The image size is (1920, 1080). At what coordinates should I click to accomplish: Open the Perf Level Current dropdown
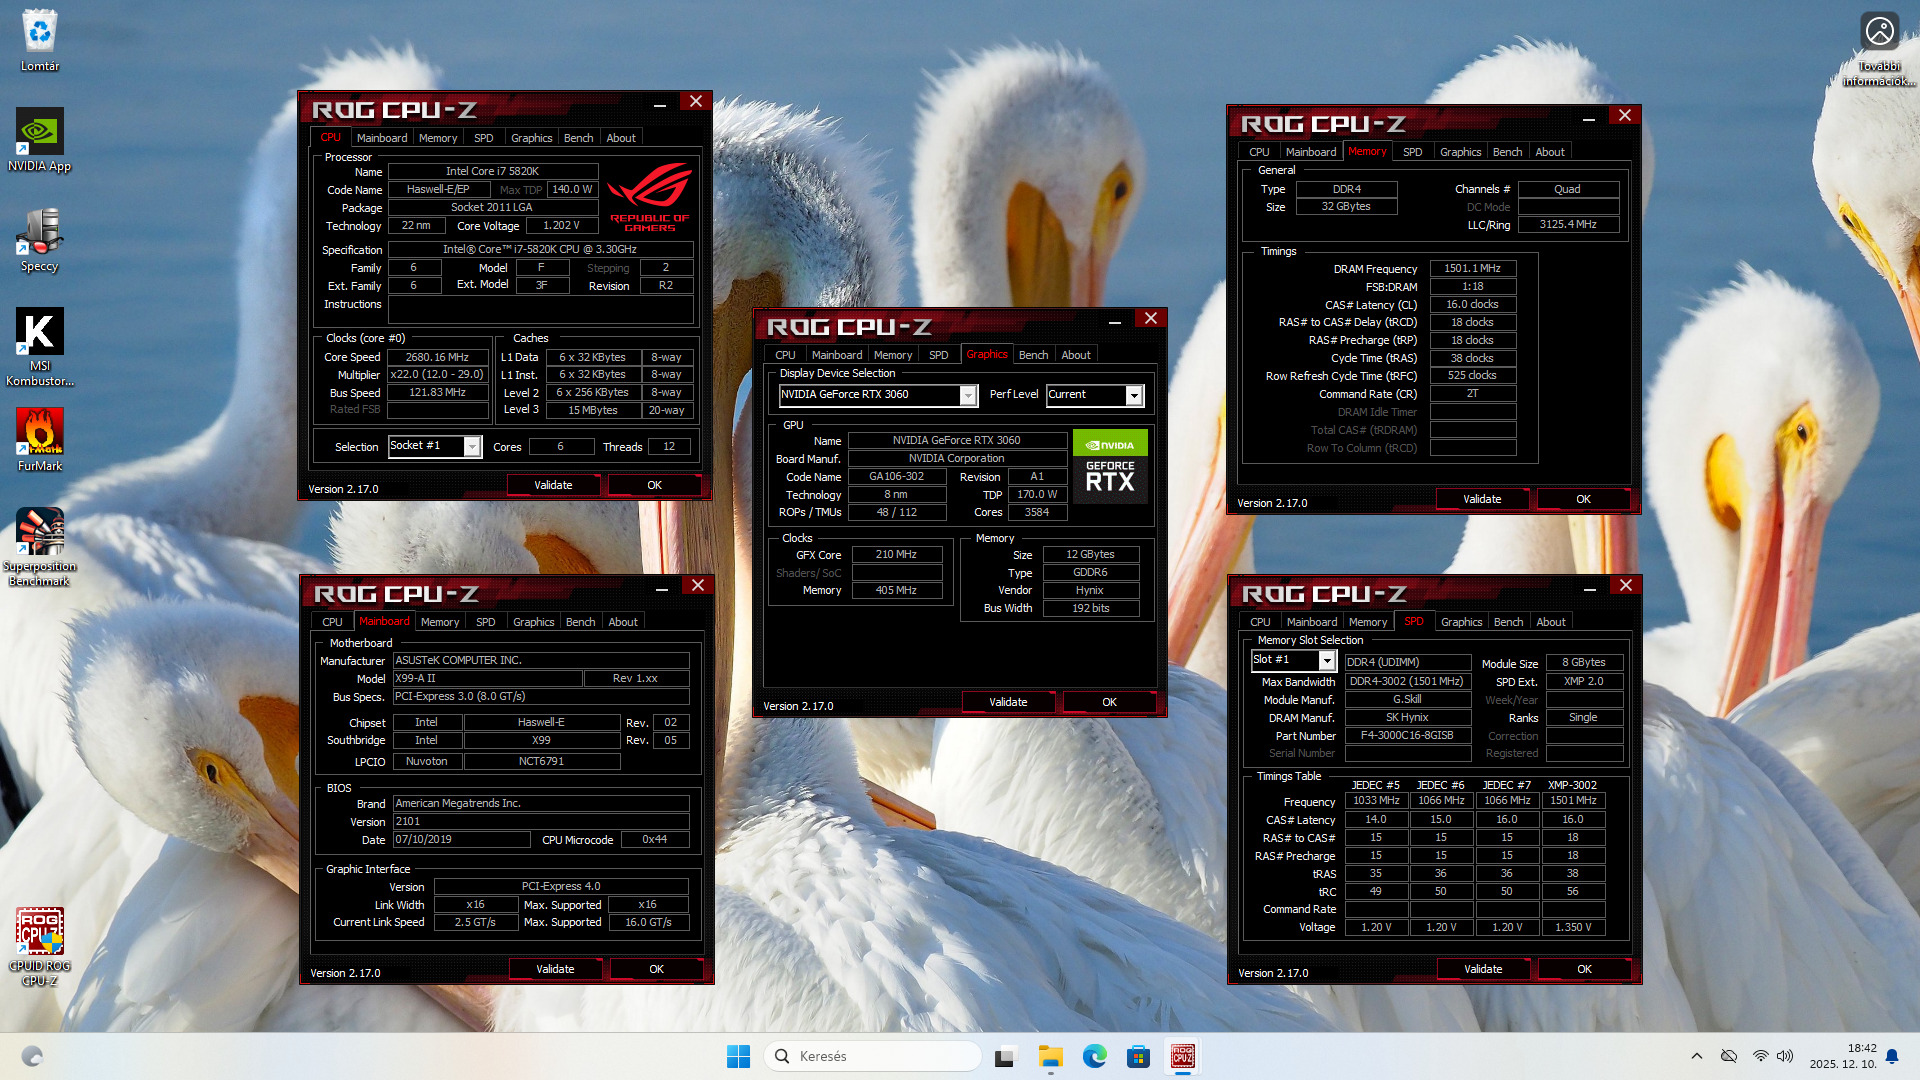coord(1134,395)
